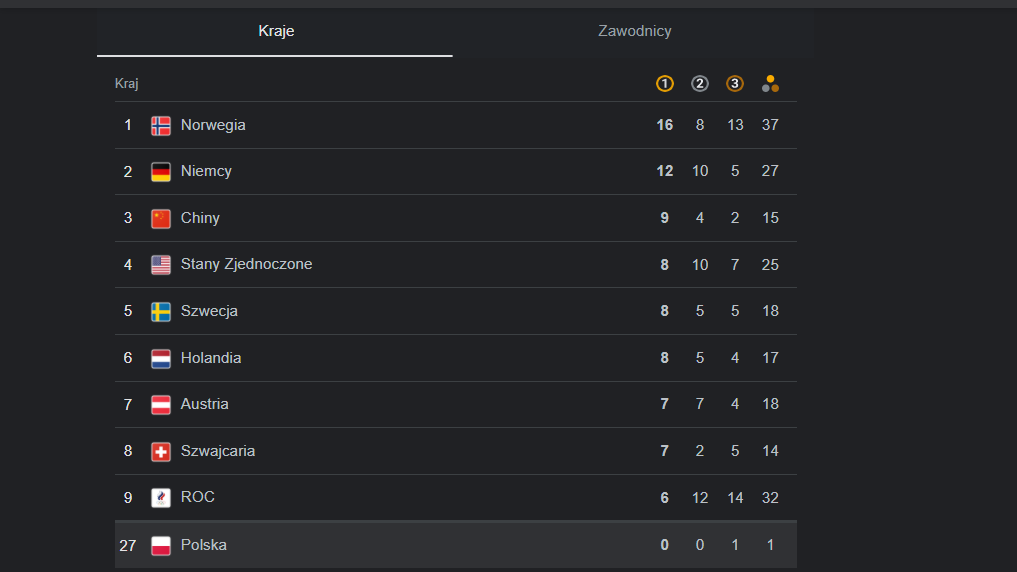Select the Kraje tab
Viewport: 1017px width, 572px height.
coord(275,31)
